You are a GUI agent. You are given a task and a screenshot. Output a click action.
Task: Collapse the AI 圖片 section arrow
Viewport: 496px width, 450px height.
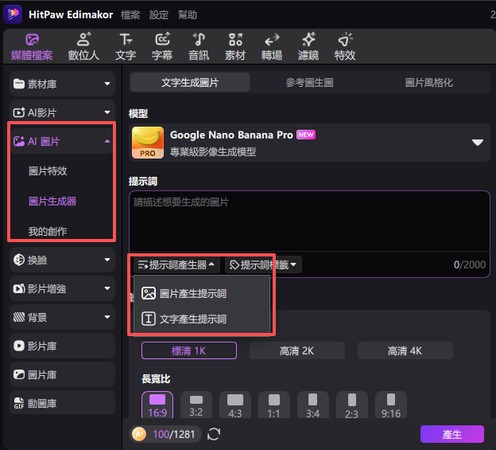tap(107, 141)
